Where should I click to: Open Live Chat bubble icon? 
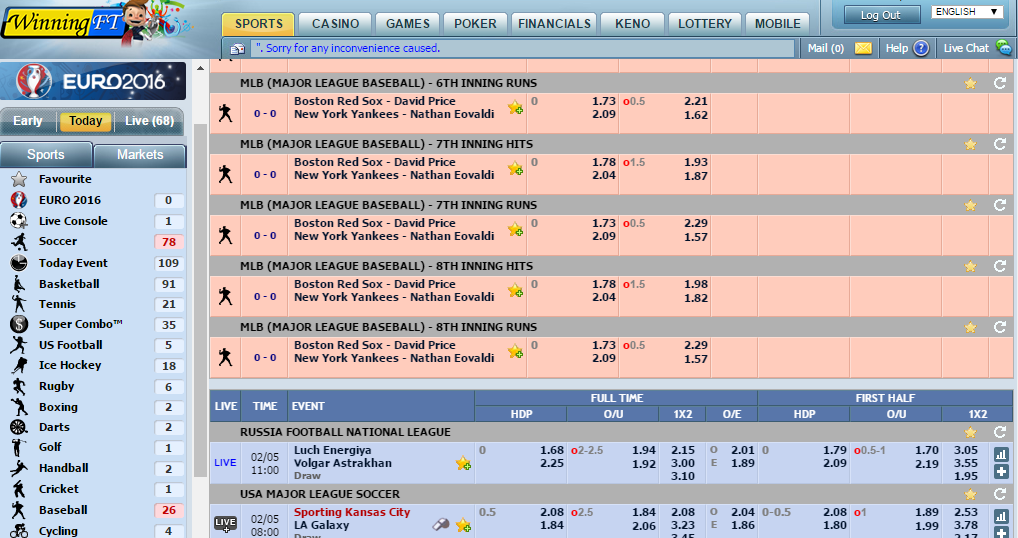pyautogui.click(x=1004, y=47)
